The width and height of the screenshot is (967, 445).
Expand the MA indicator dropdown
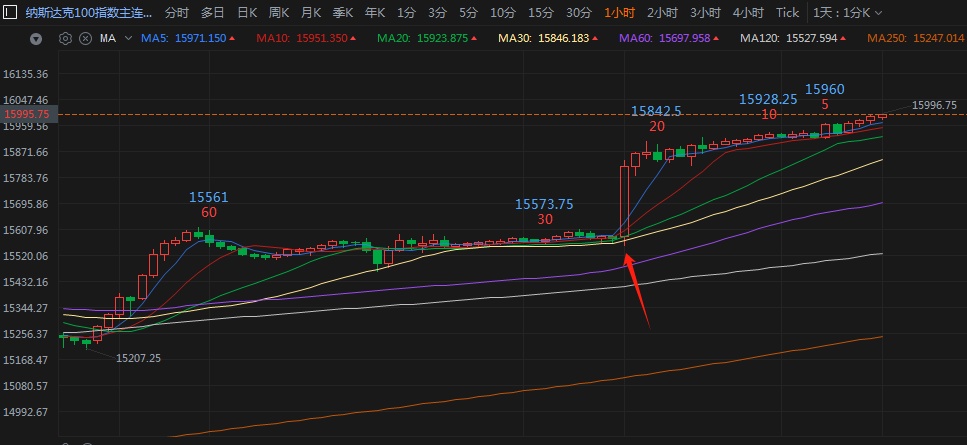click(128, 38)
